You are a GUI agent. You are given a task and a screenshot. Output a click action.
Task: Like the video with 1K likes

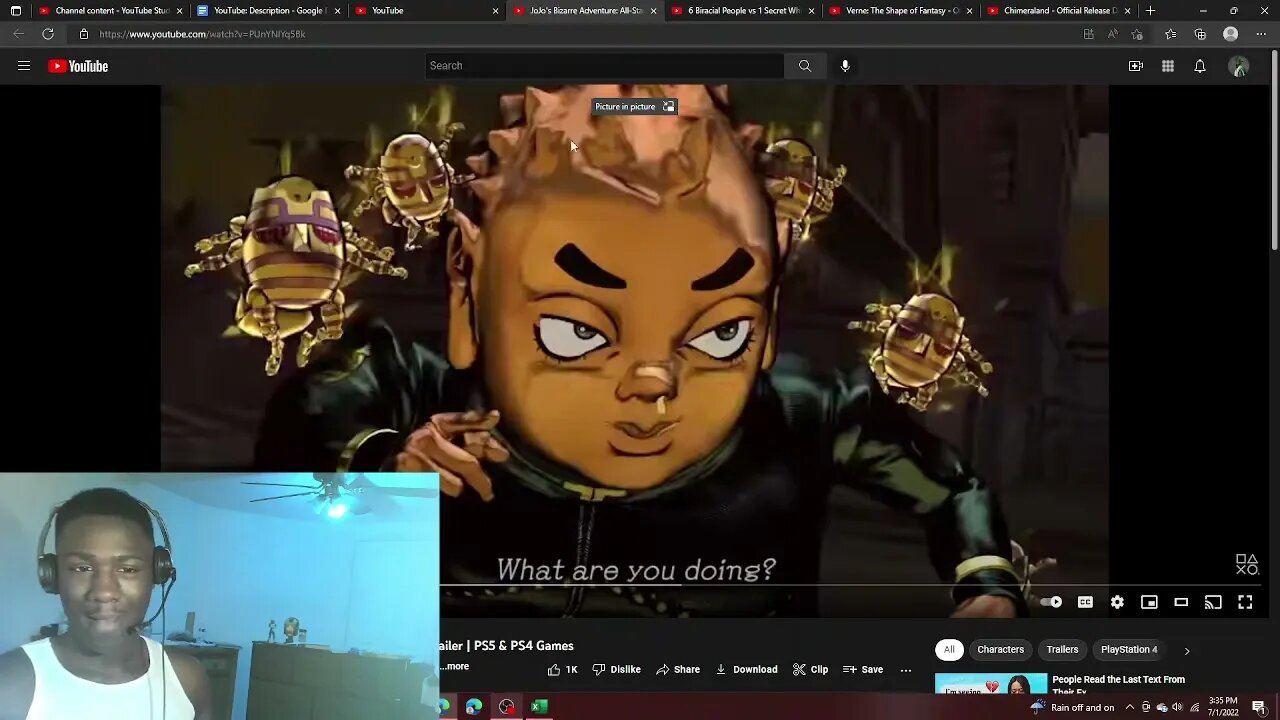562,669
